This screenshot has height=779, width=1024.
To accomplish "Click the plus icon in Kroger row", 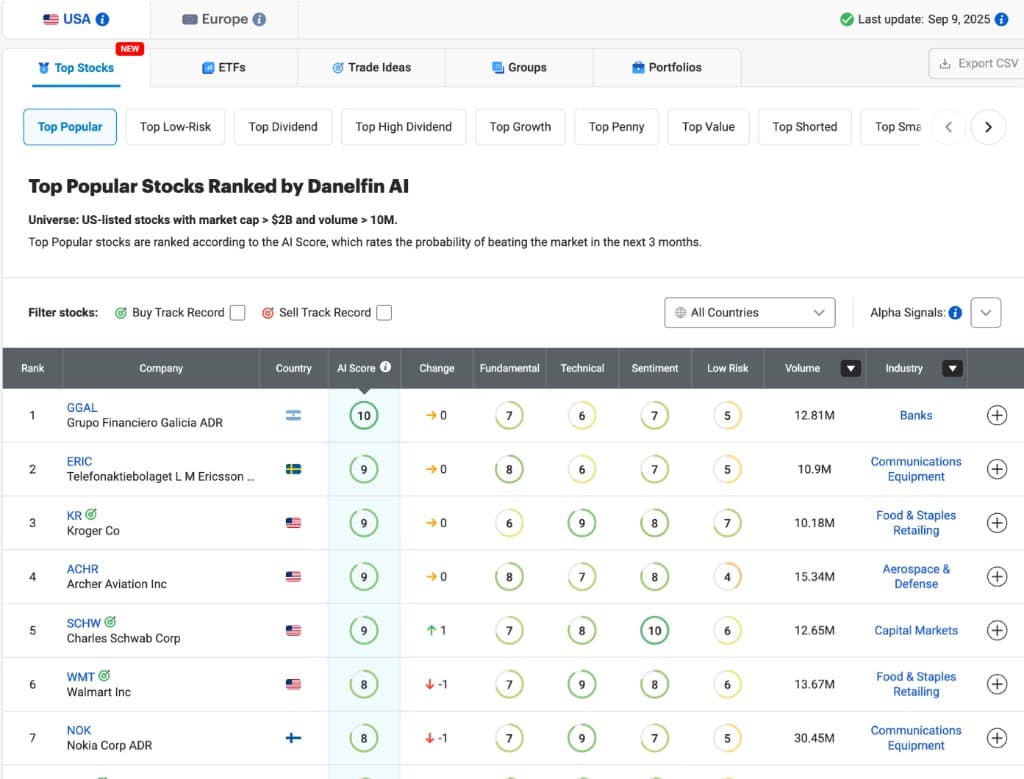I will tap(997, 523).
